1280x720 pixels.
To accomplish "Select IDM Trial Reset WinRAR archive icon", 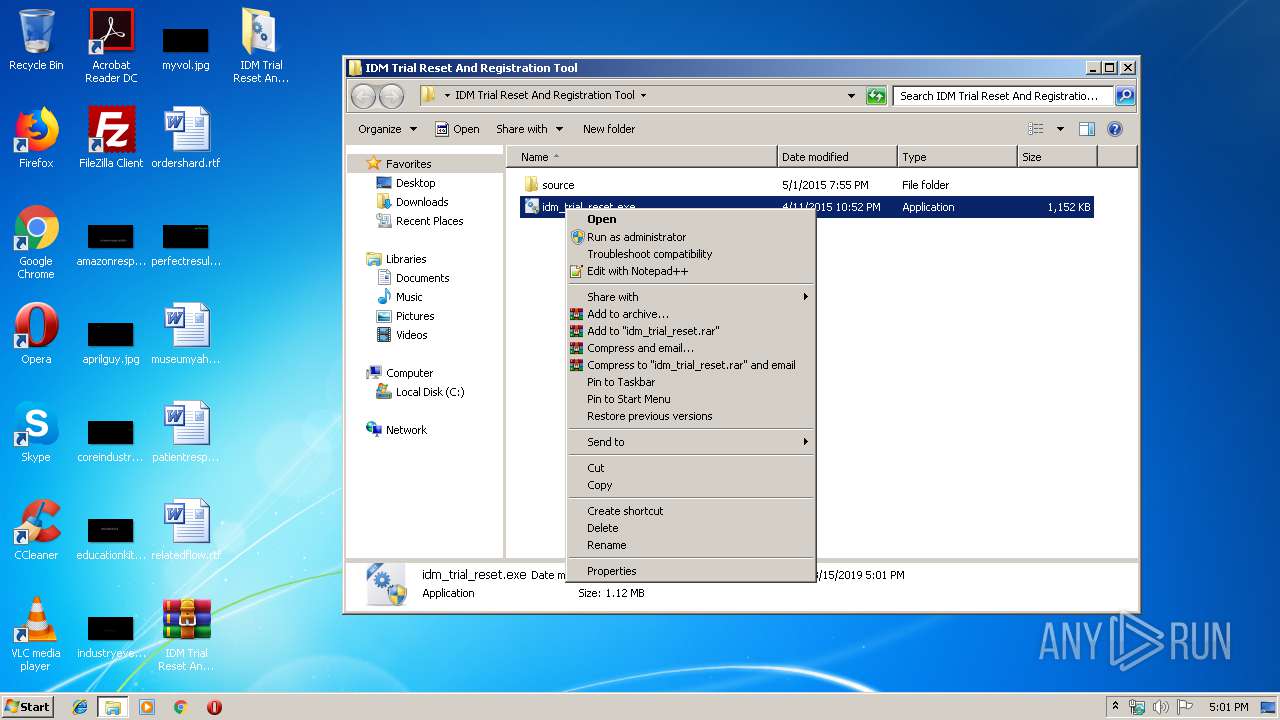I will tap(186, 634).
